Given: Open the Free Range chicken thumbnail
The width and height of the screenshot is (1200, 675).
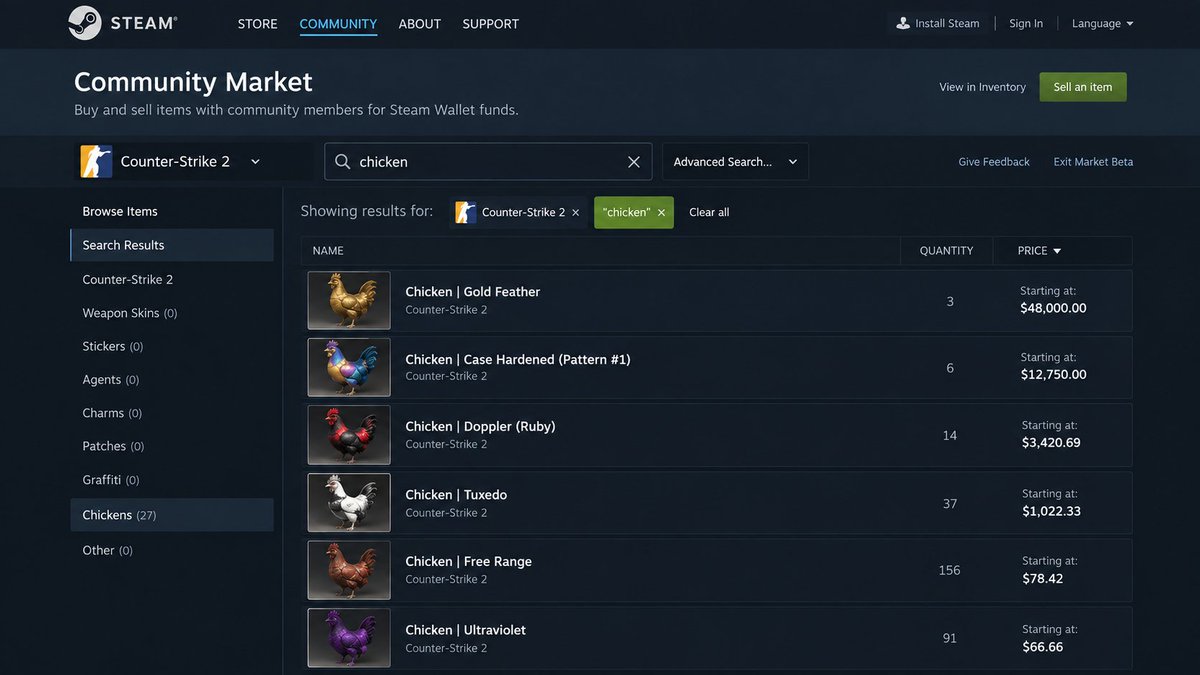Looking at the screenshot, I should tap(349, 570).
